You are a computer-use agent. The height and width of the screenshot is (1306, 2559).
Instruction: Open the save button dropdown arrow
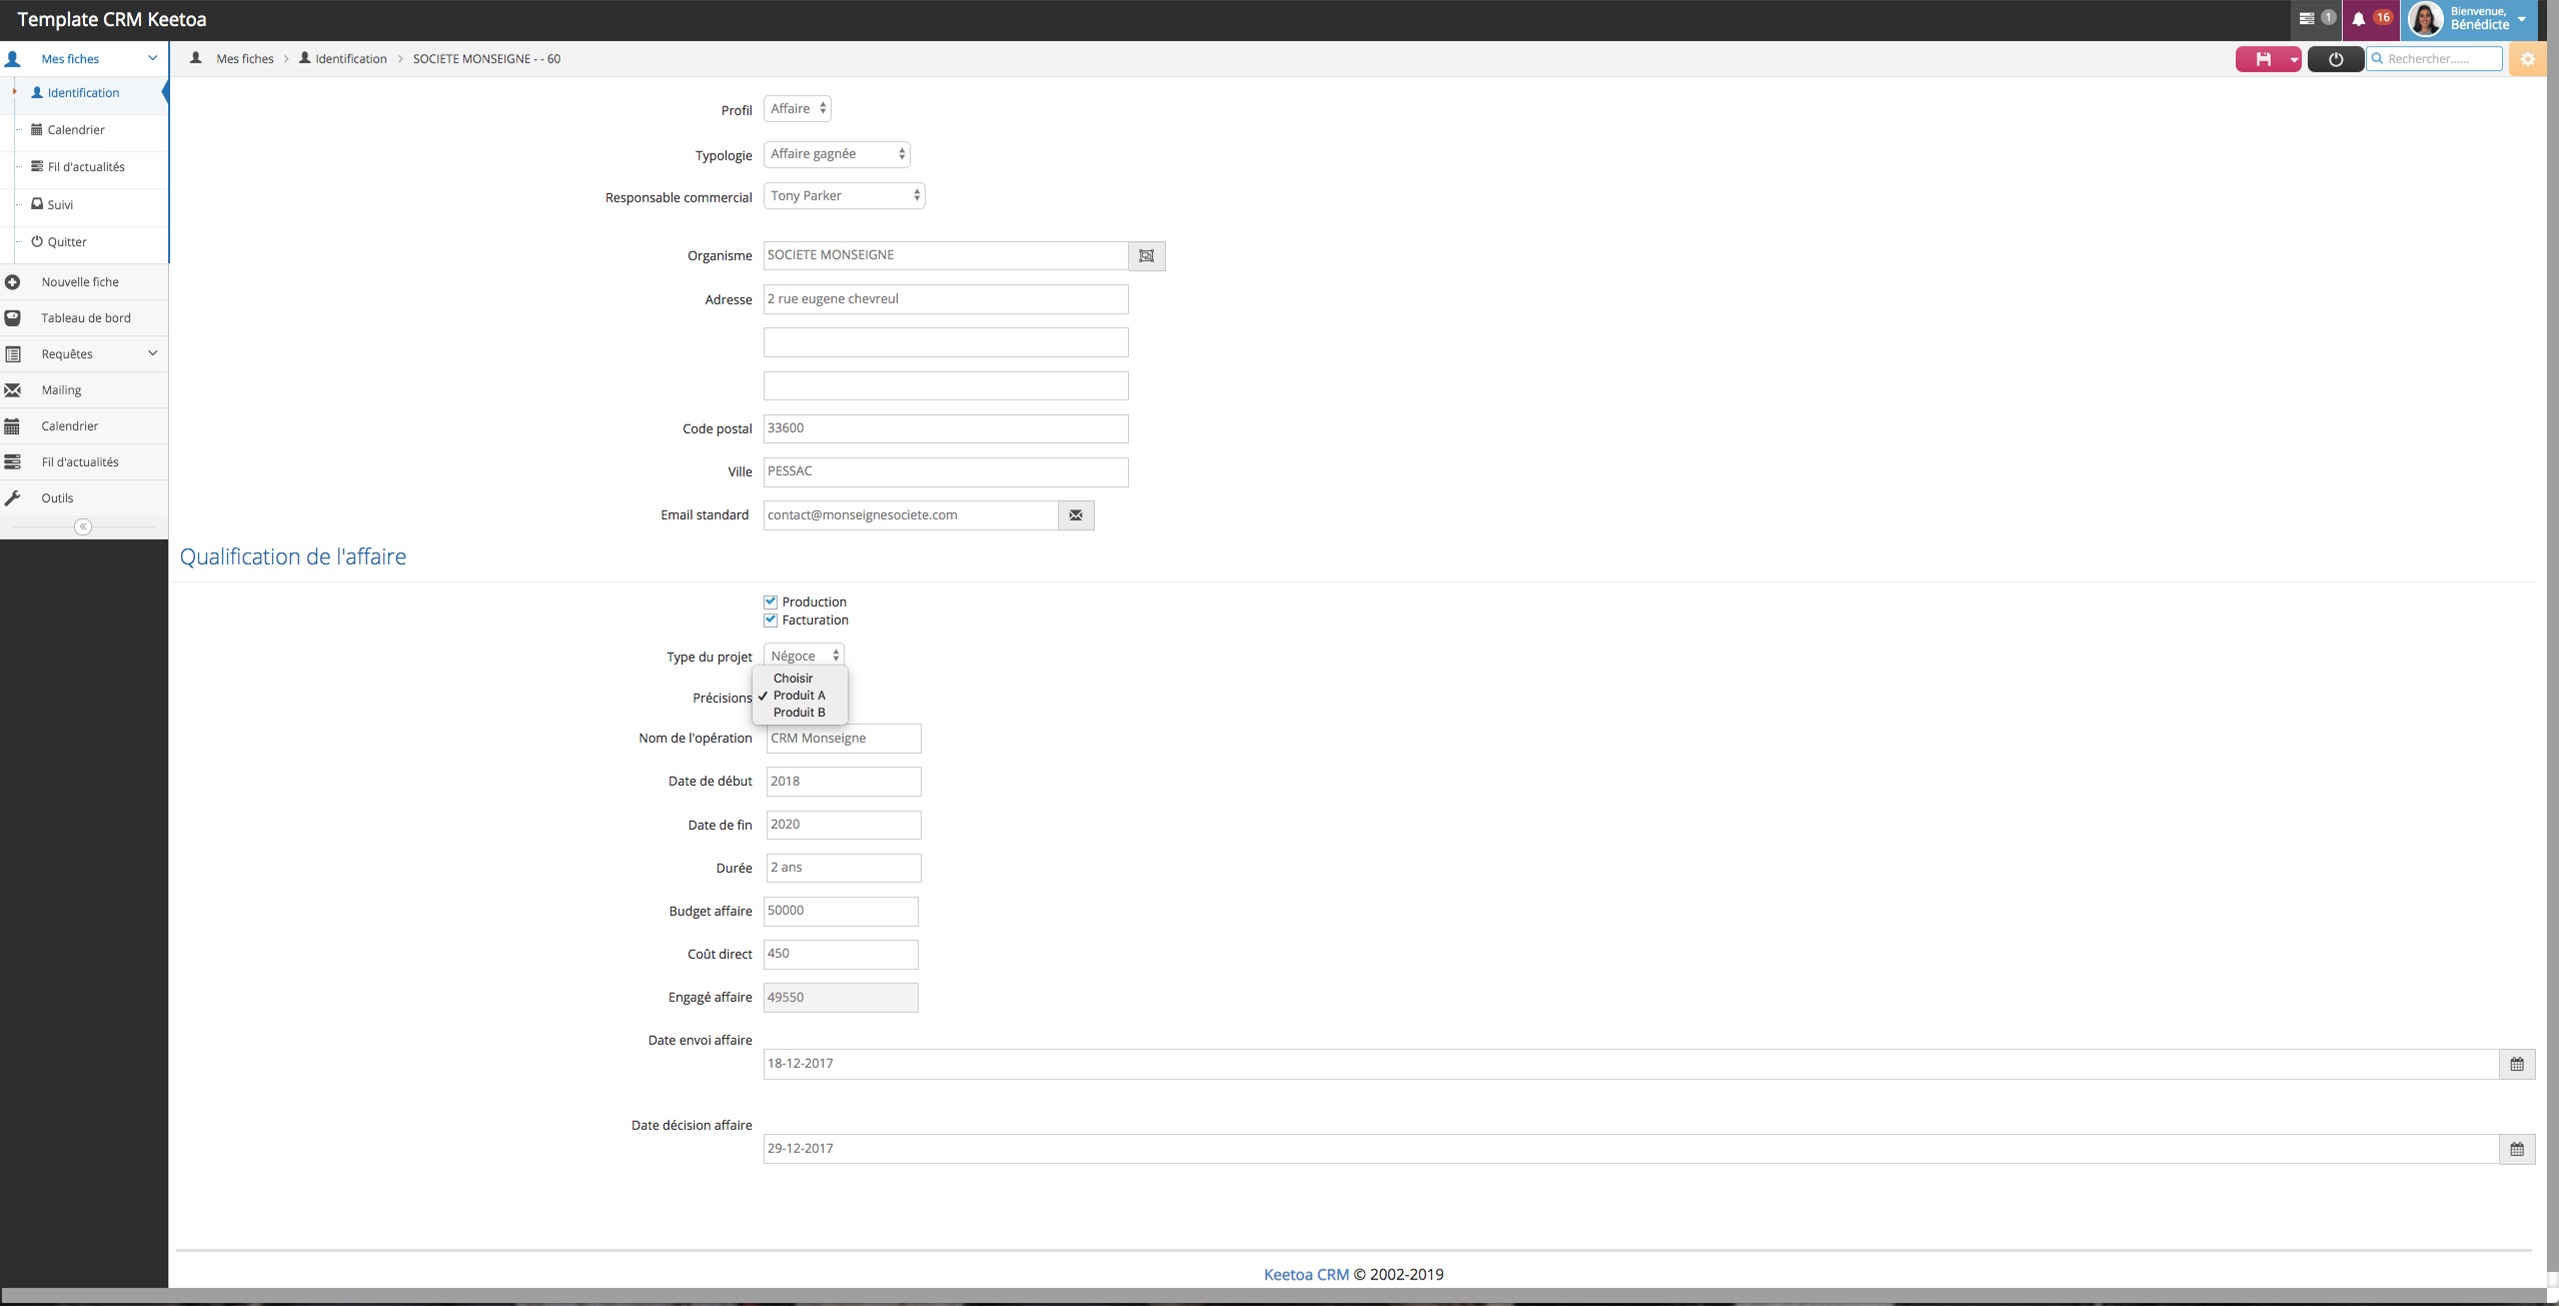pos(2293,59)
